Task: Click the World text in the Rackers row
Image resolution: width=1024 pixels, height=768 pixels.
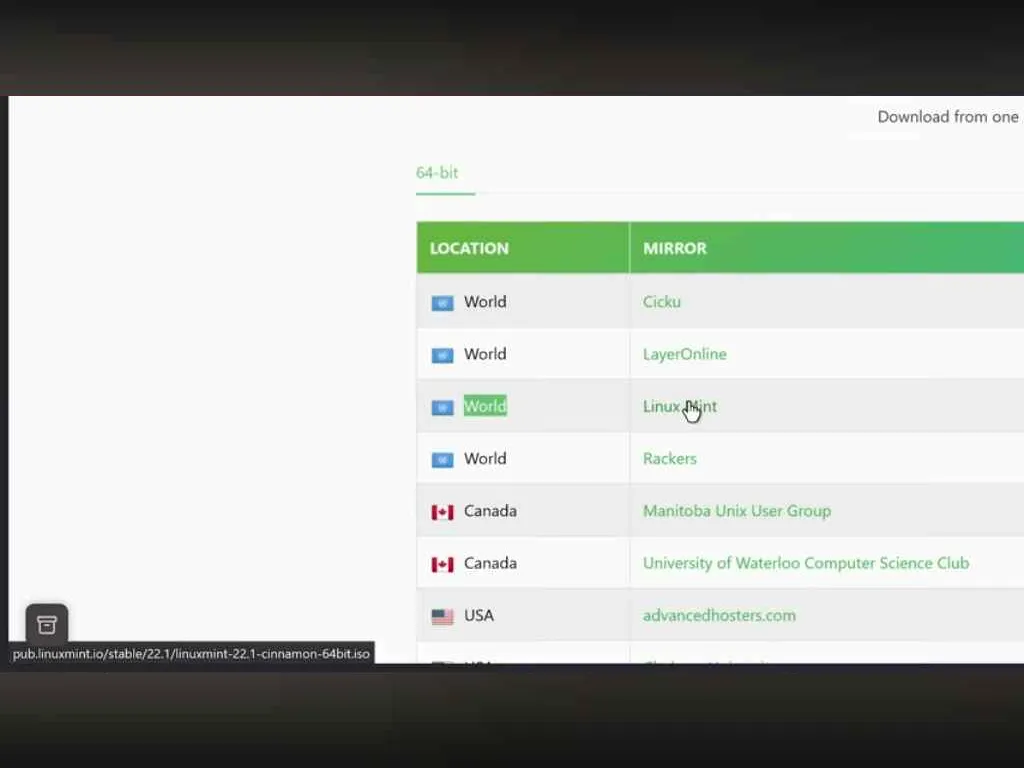Action: [x=485, y=458]
